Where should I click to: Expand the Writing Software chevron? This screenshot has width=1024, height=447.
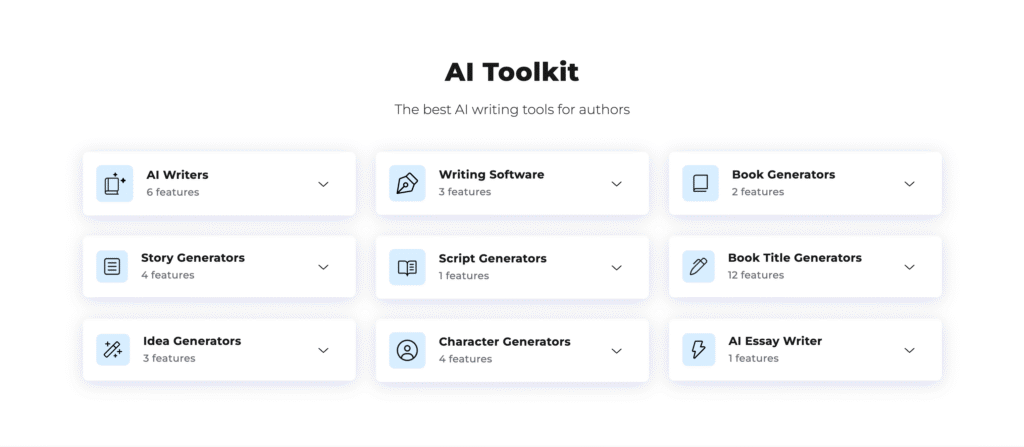tap(616, 184)
